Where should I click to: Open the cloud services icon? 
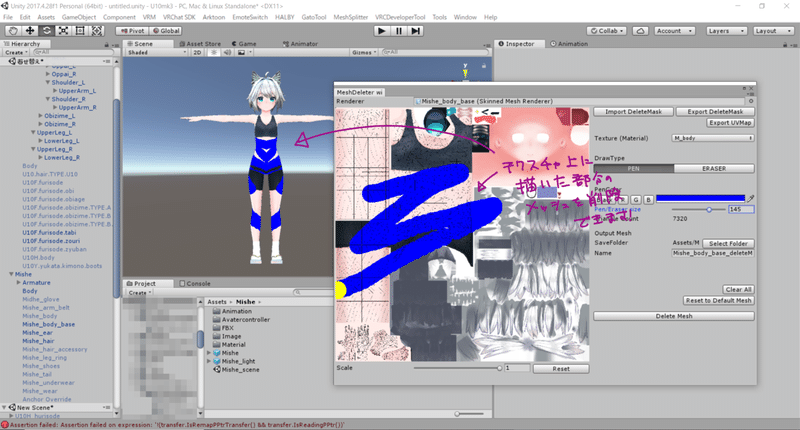click(640, 31)
